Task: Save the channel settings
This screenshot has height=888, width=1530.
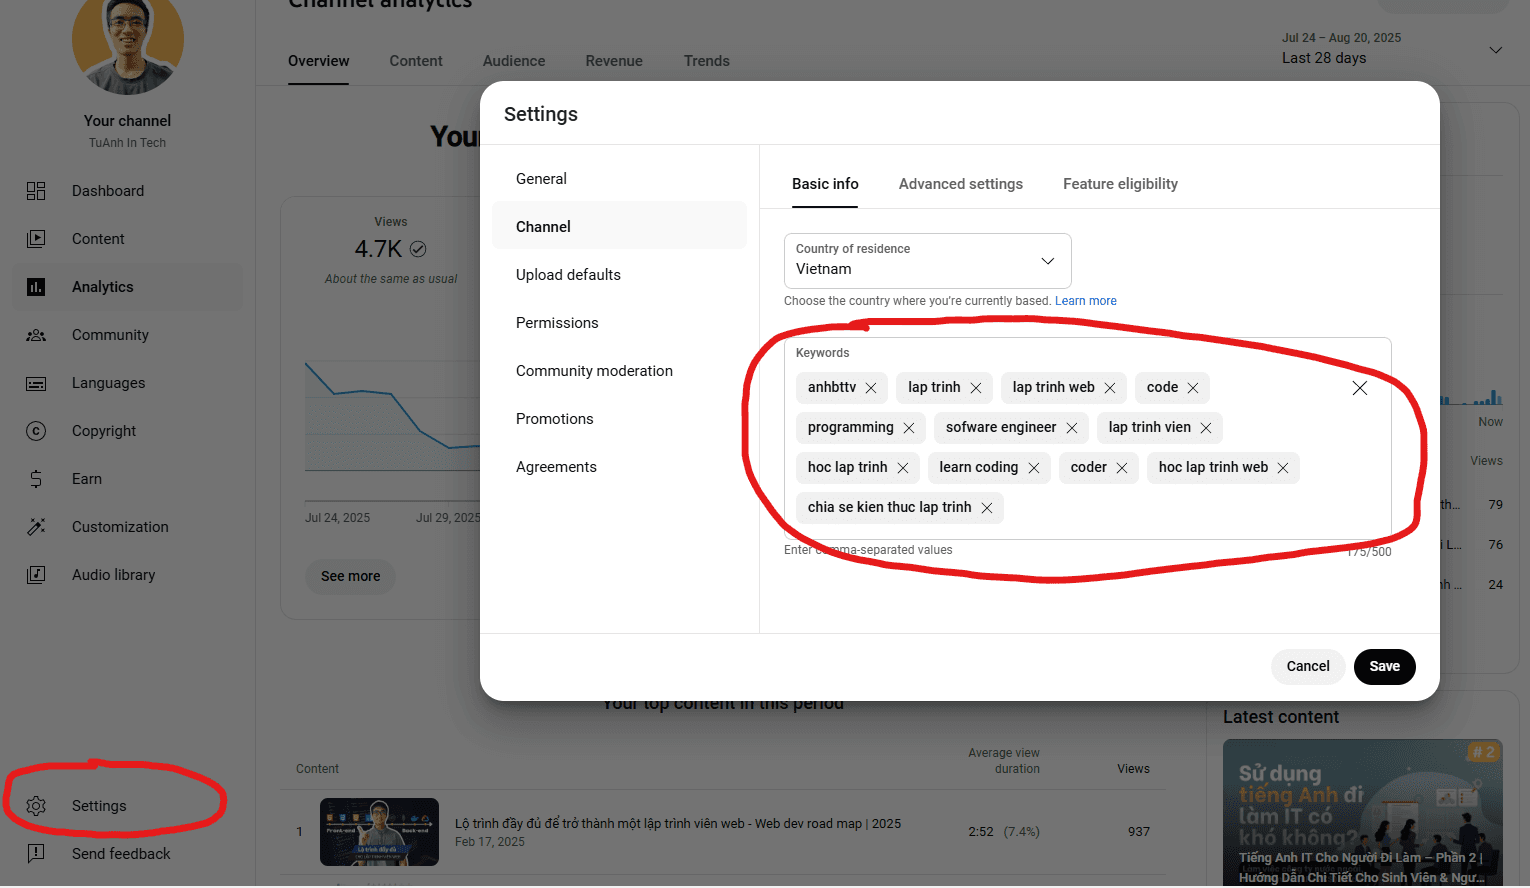Action: [1384, 667]
